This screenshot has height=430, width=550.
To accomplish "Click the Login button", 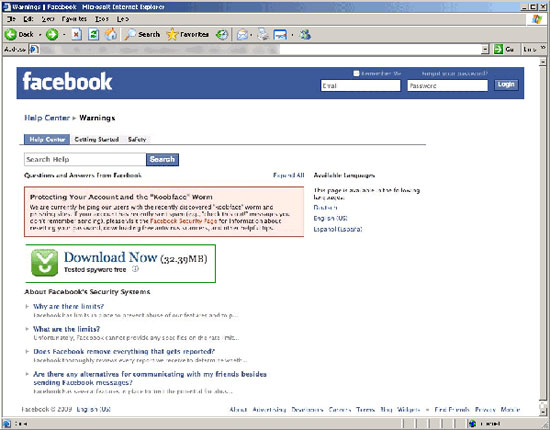I will 506,85.
